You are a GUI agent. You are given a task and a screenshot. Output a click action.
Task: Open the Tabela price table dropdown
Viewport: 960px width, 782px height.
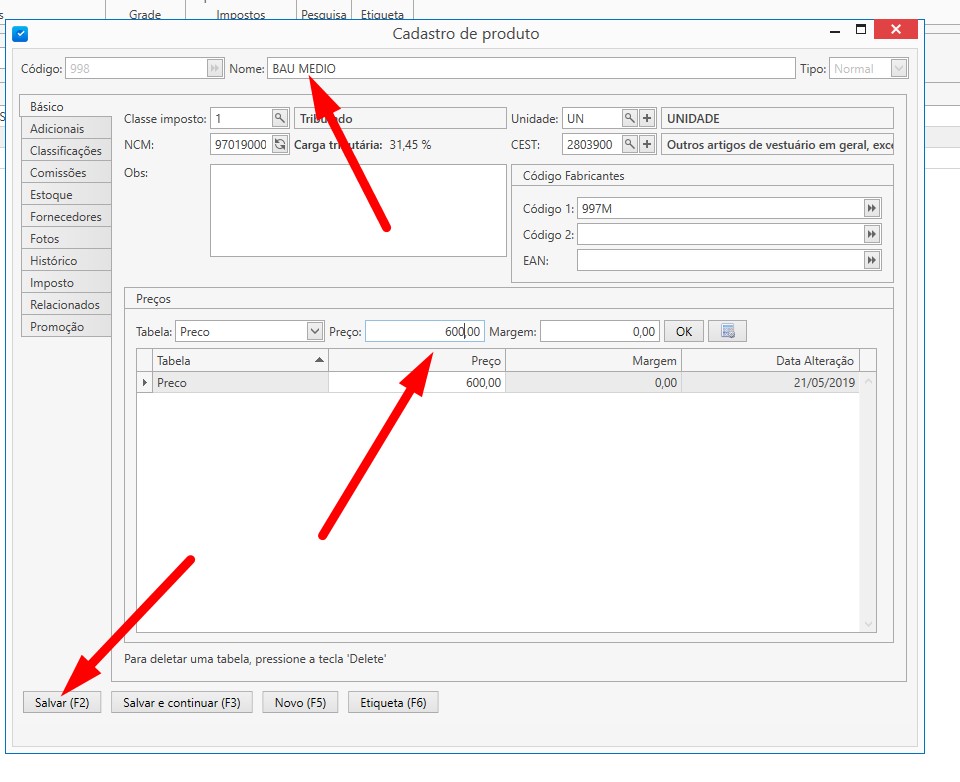point(313,331)
